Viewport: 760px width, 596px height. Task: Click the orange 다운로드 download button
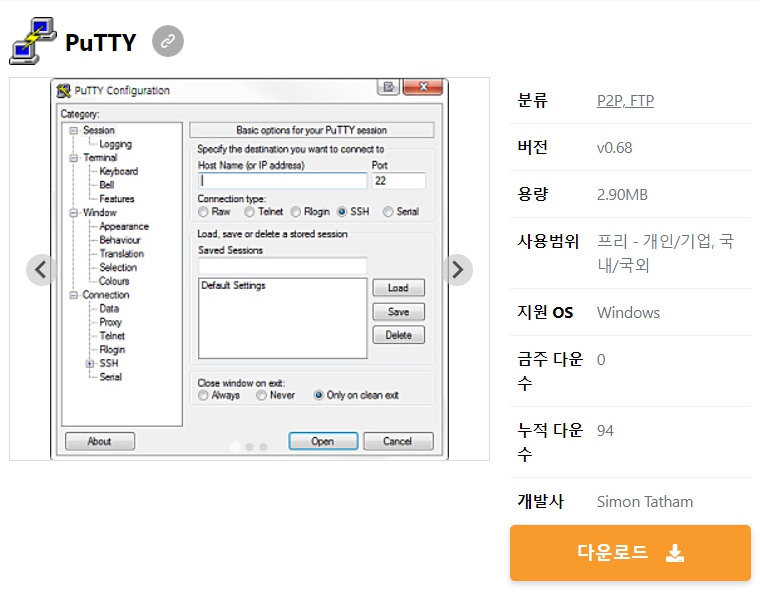[x=630, y=553]
